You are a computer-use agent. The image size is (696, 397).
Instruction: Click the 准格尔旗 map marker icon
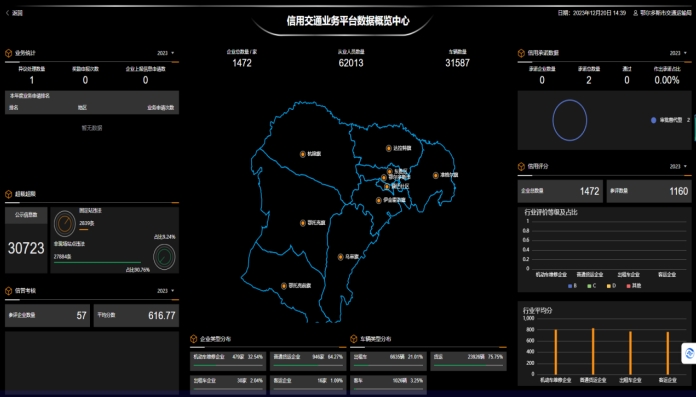[x=435, y=175]
